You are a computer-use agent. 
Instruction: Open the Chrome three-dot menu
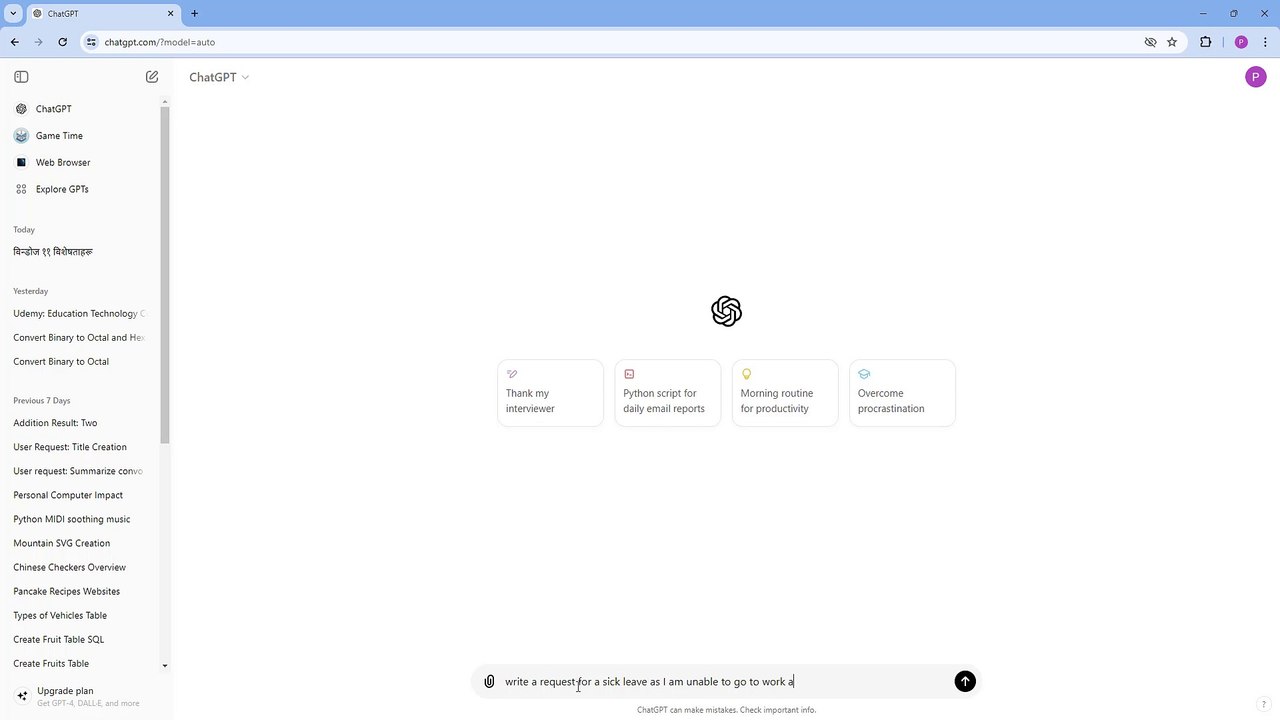[1264, 42]
